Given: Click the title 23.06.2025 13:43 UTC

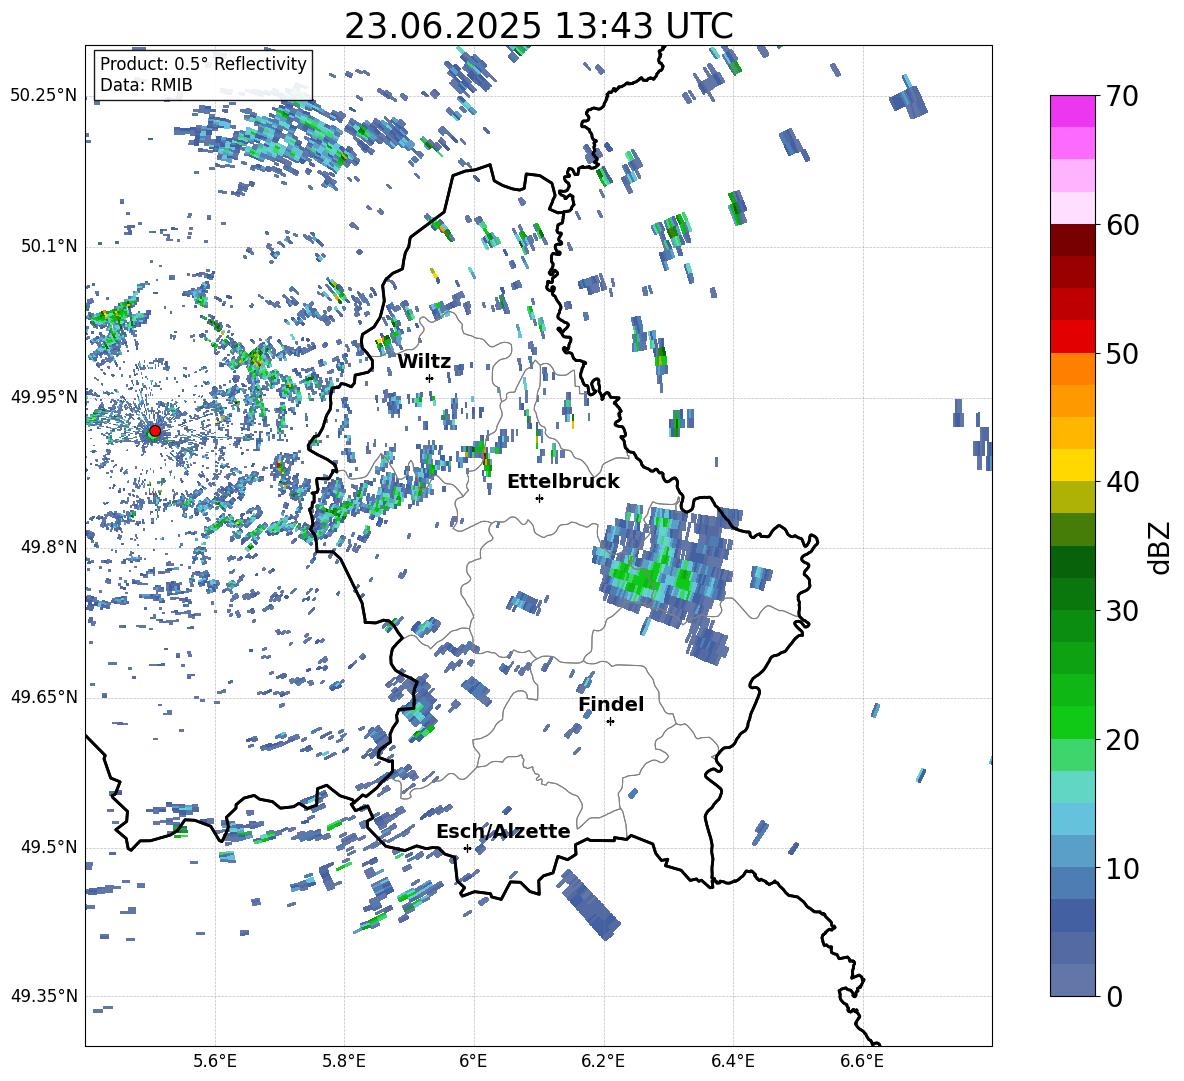Looking at the screenshot, I should [539, 26].
